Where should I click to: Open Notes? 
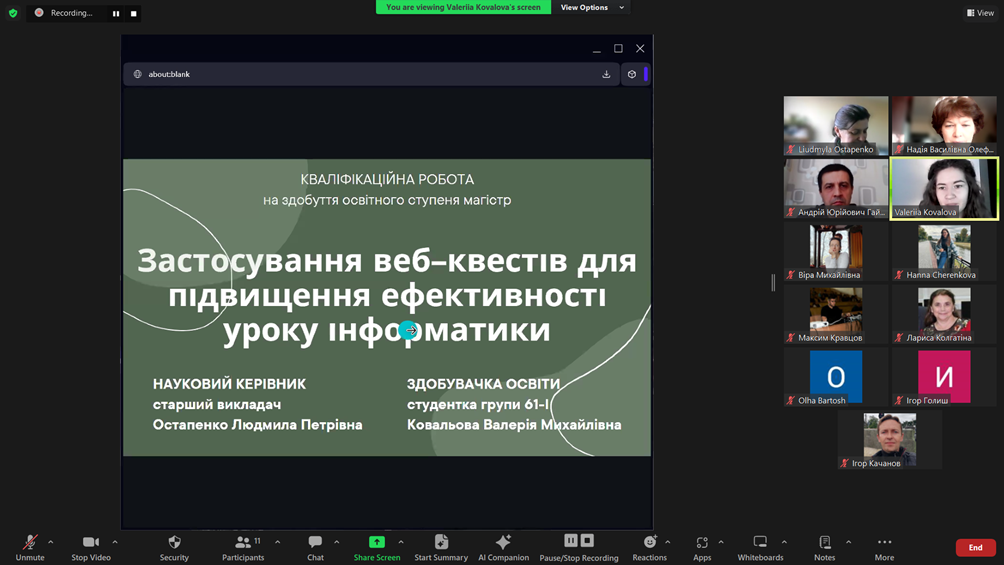825,548
